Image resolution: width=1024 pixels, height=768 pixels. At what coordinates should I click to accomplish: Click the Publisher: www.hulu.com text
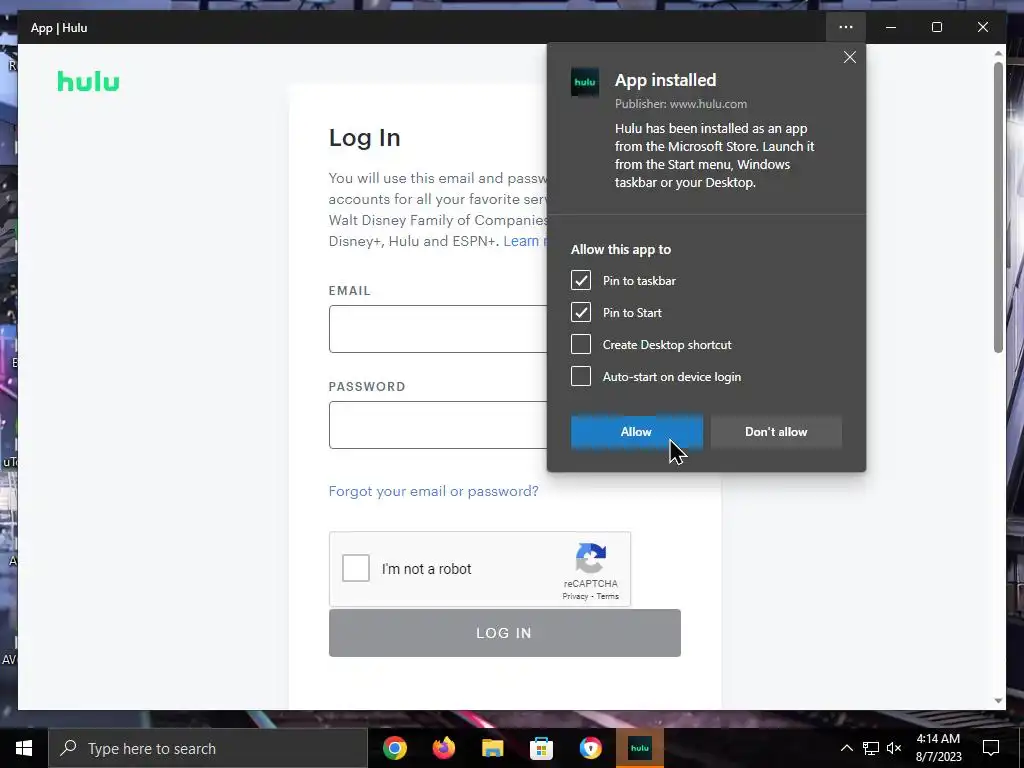click(680, 104)
